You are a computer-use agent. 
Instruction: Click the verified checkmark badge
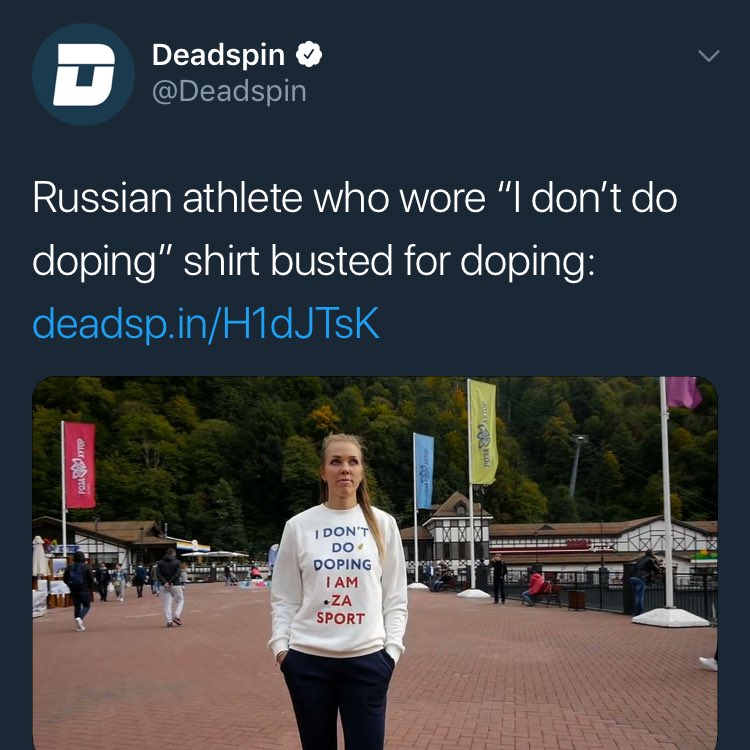pyautogui.click(x=309, y=55)
